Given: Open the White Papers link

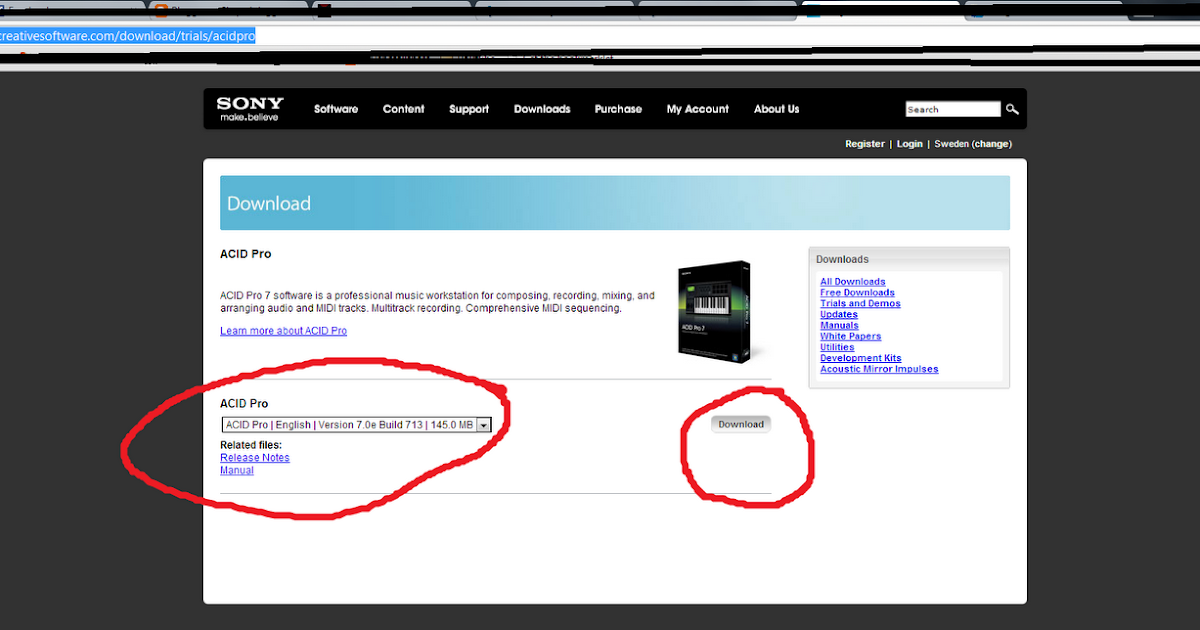Looking at the screenshot, I should pyautogui.click(x=851, y=337).
